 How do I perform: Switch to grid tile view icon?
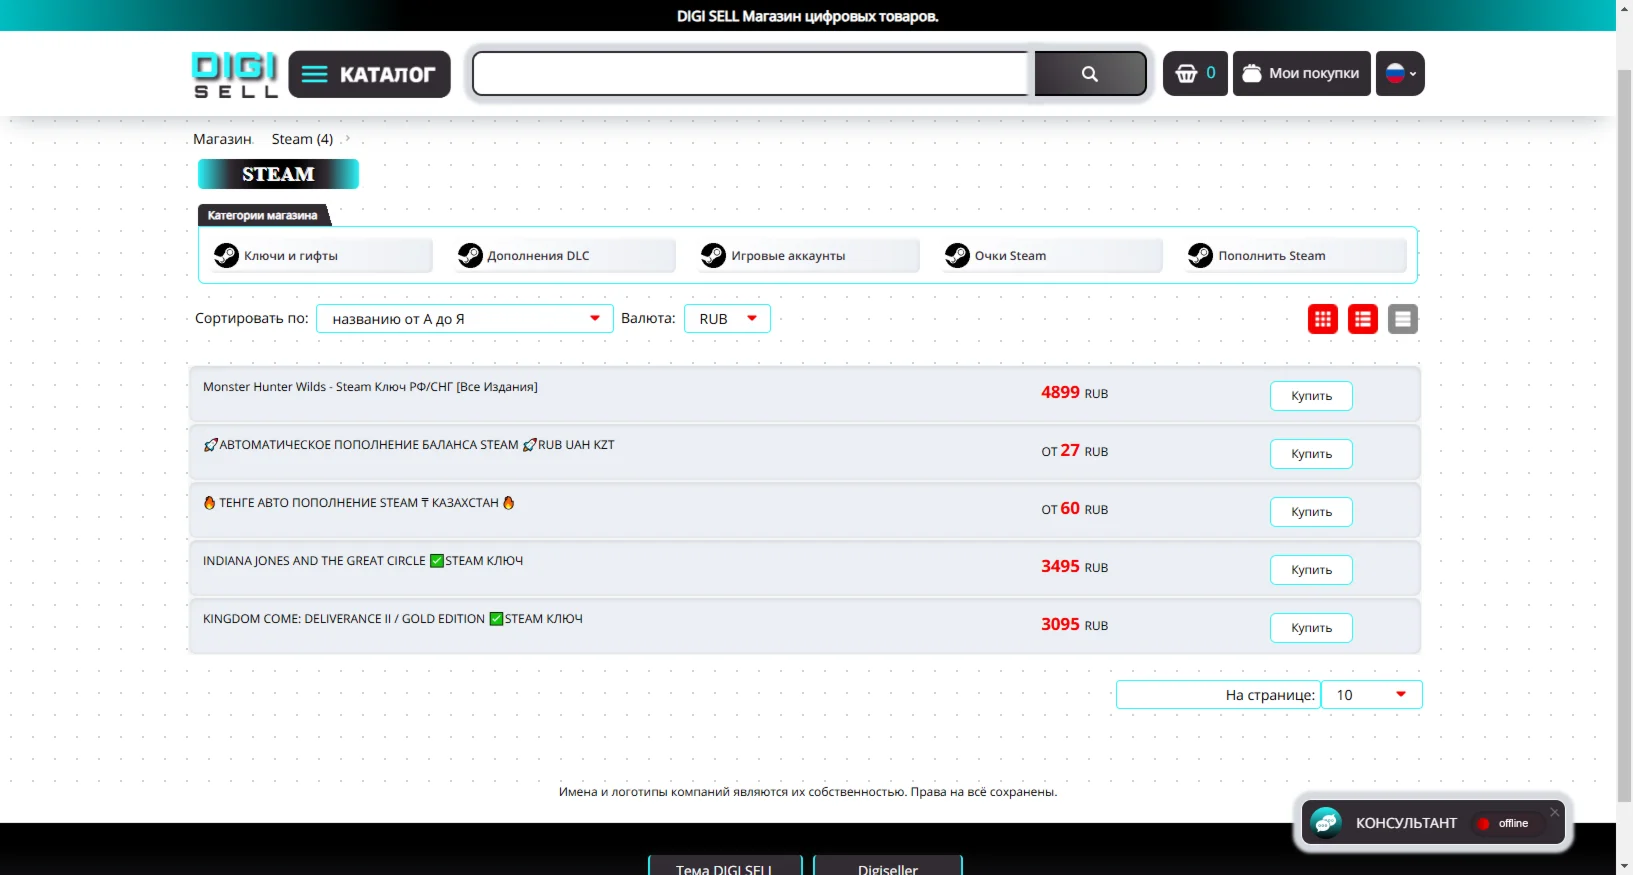coord(1322,319)
